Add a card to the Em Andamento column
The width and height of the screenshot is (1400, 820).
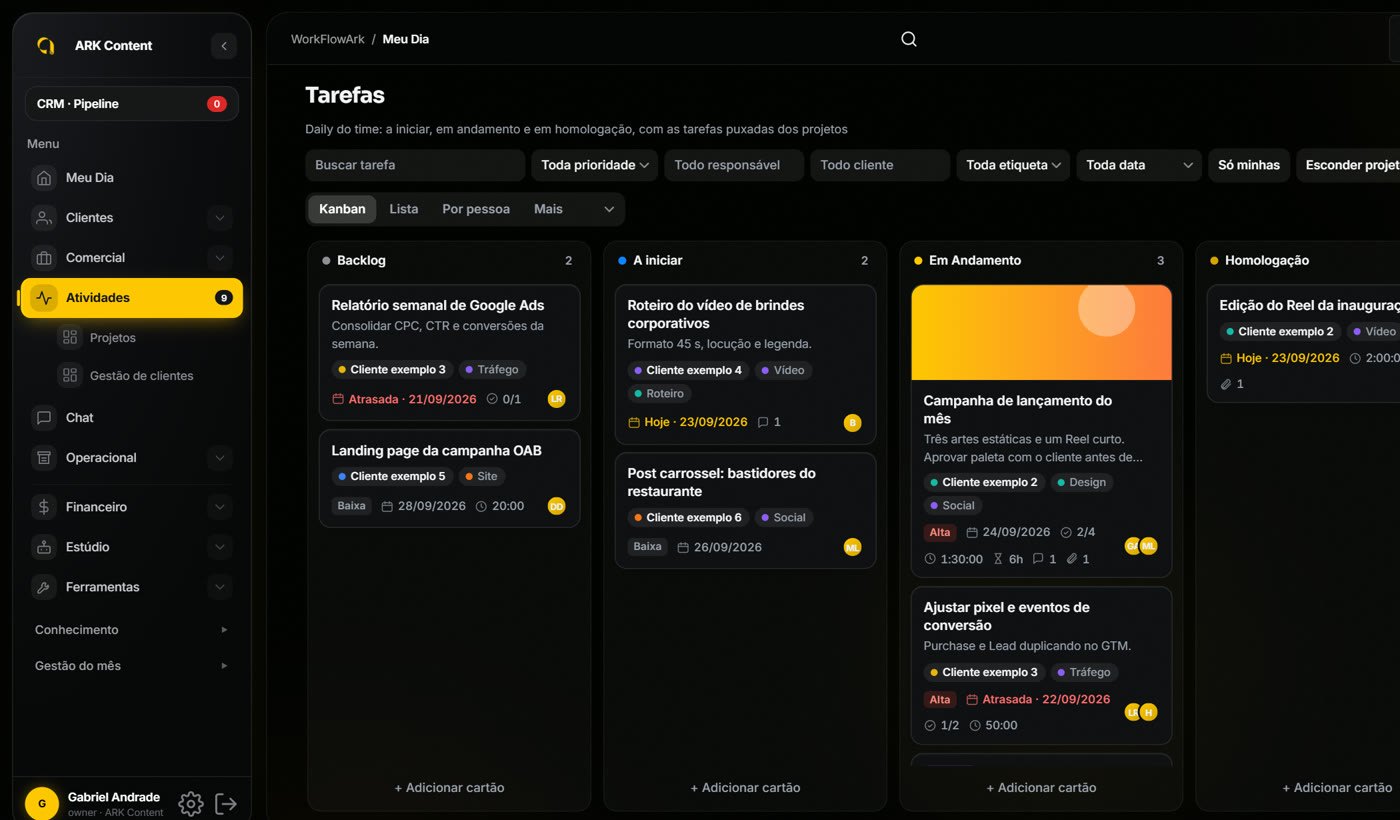pyautogui.click(x=1041, y=788)
